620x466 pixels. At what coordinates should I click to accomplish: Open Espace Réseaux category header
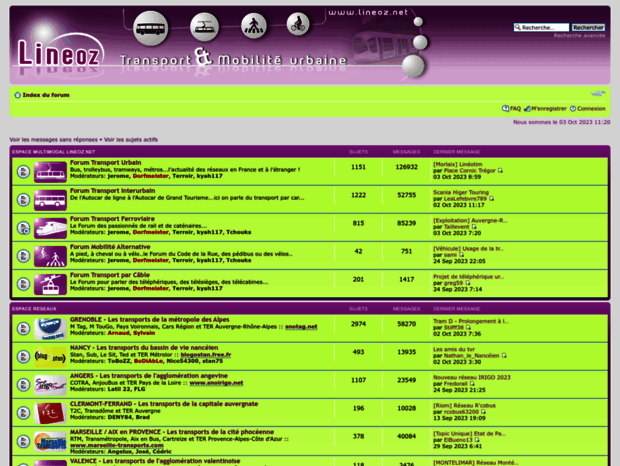click(x=34, y=309)
